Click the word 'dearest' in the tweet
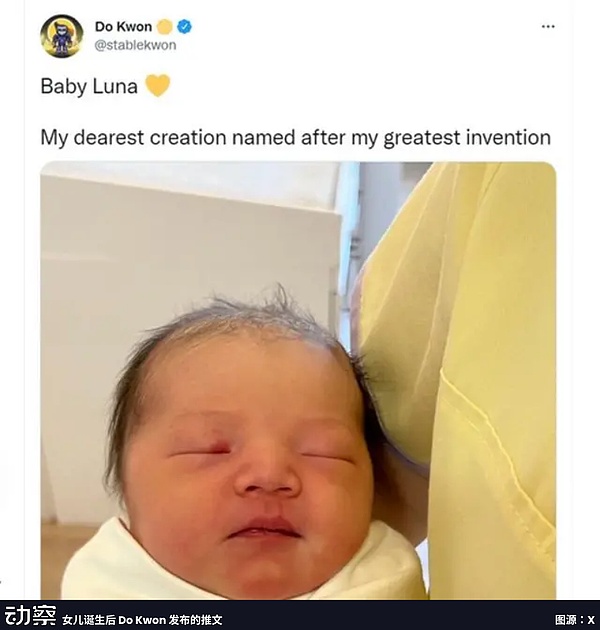Screen dimensions: 600x630 pos(109,137)
